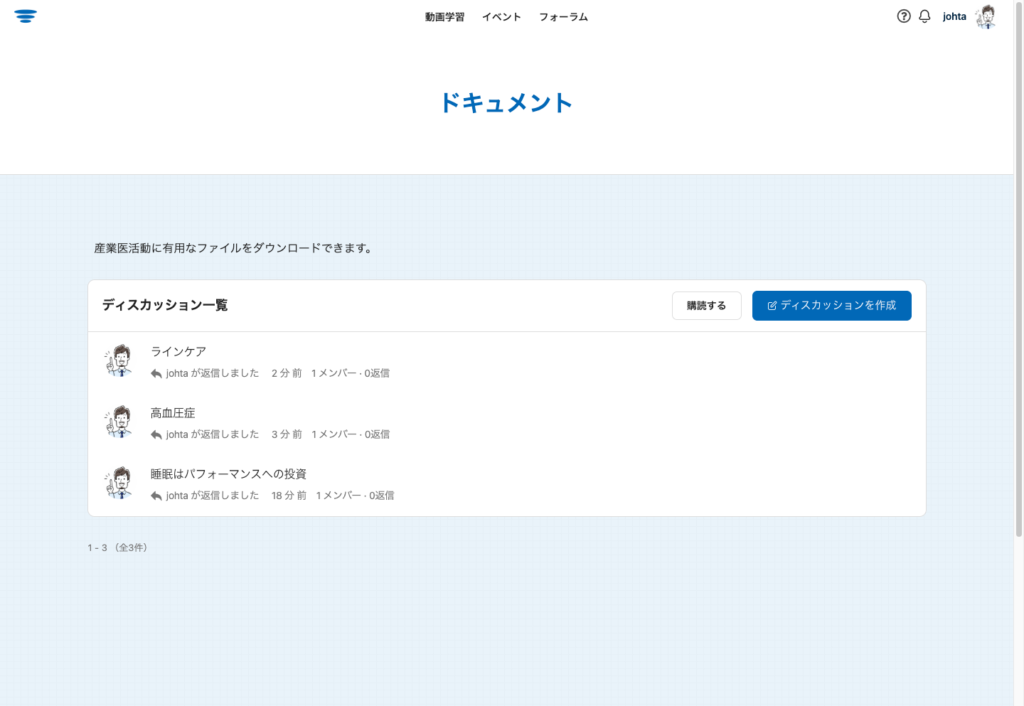
Task: Click the johta profile avatar in header
Action: pos(986,16)
